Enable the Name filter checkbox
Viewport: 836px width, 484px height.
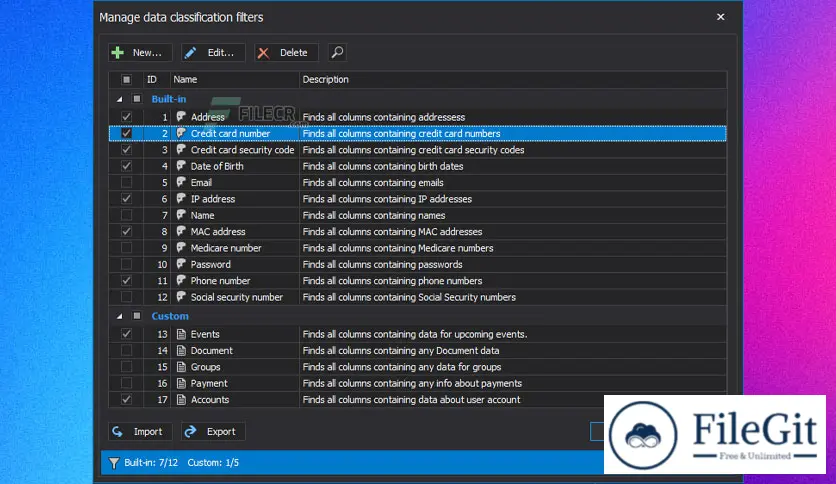(126, 215)
